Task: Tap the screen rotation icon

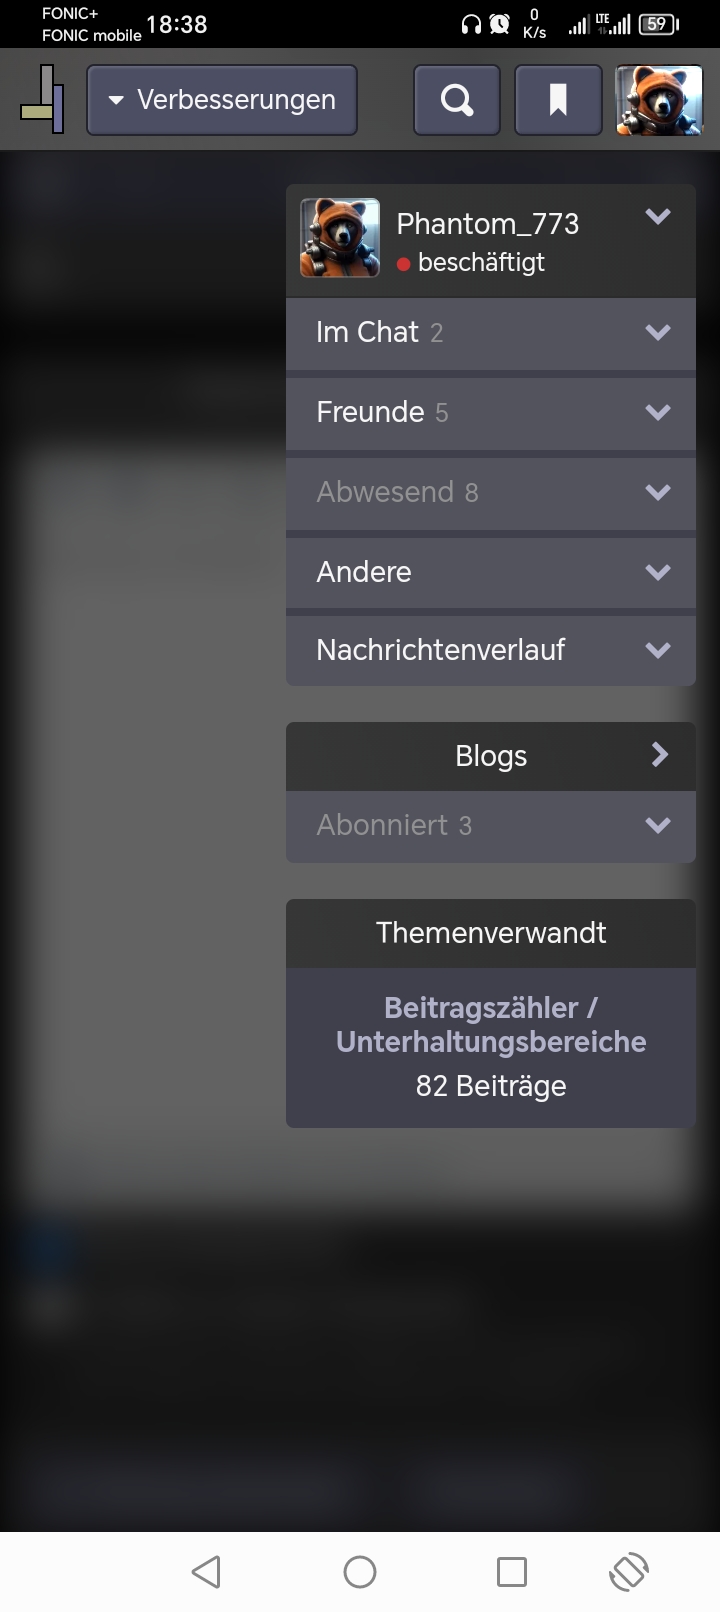Action: (629, 1572)
